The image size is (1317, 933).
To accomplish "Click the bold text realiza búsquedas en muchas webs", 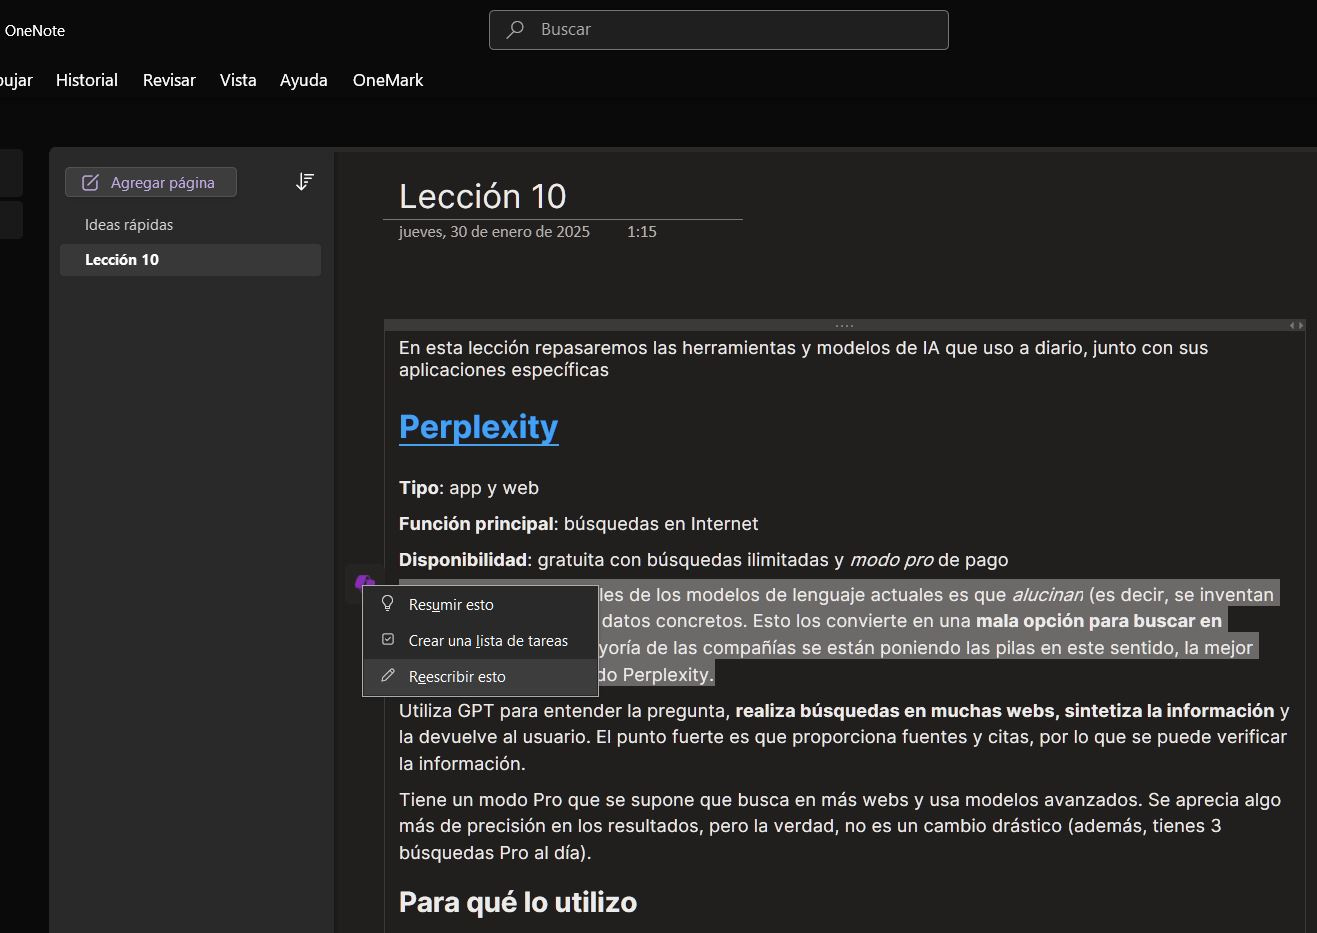I will [895, 711].
